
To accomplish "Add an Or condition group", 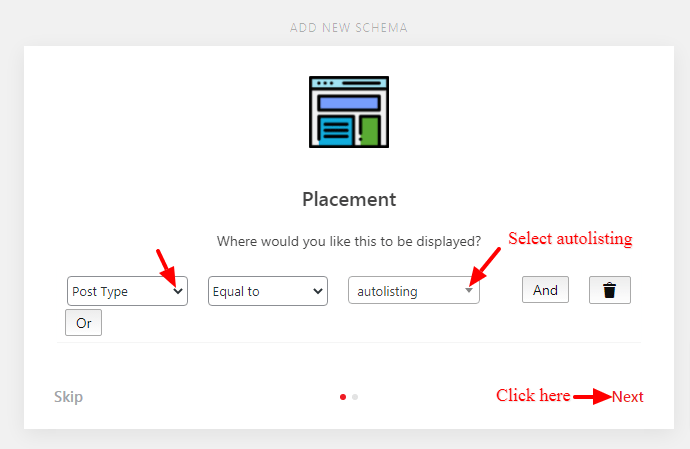I will (x=84, y=323).
